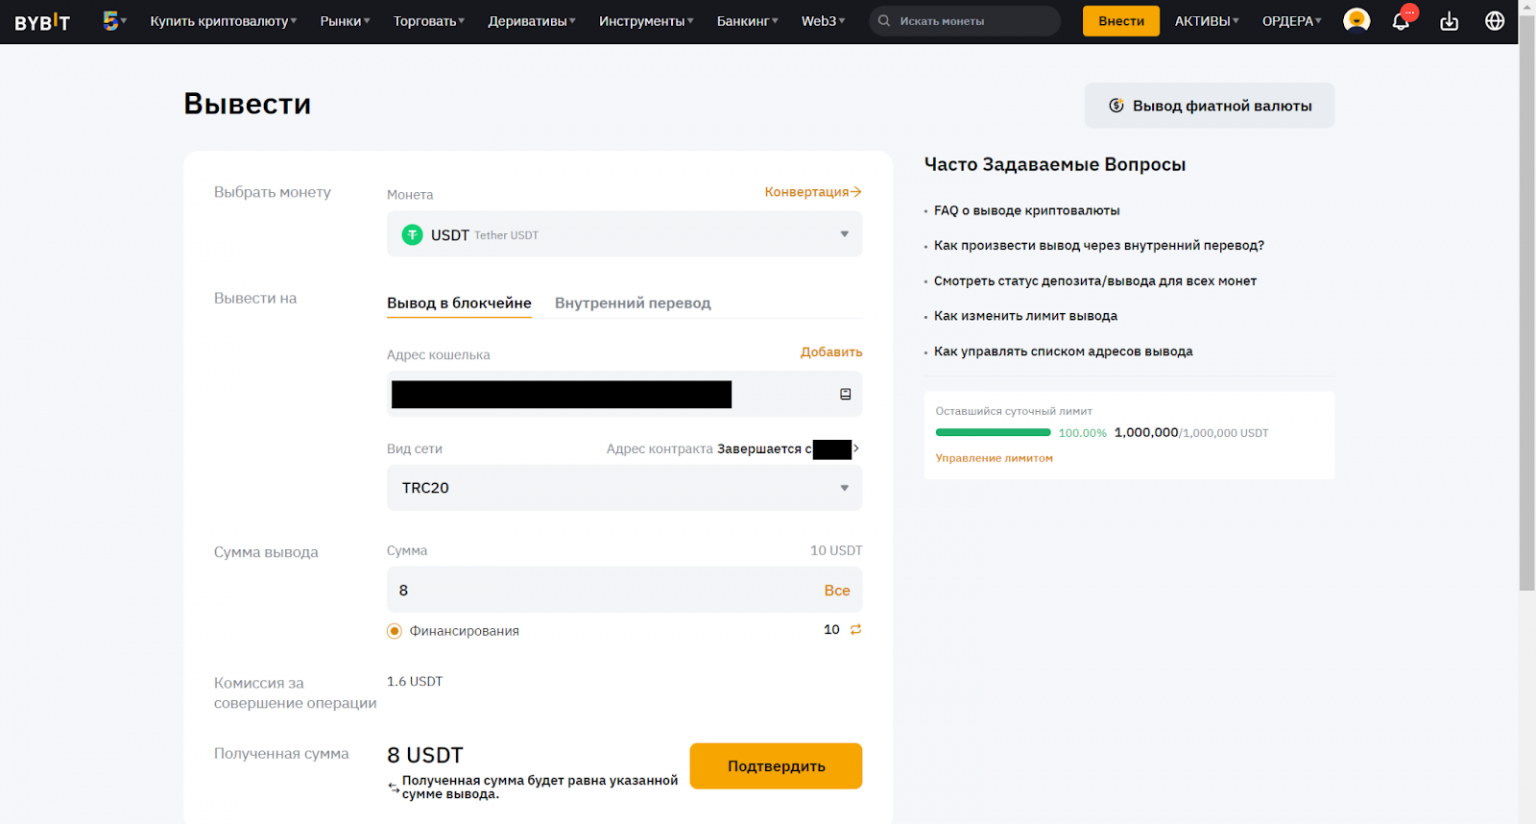Viewport: 1536px width, 824px height.
Task: Open the Деривативы menu
Action: 531,21
